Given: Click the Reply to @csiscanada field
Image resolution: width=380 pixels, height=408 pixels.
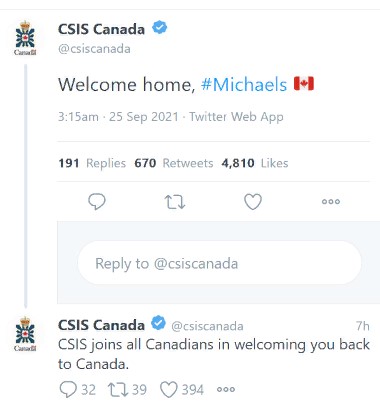Looking at the screenshot, I should coord(220,263).
